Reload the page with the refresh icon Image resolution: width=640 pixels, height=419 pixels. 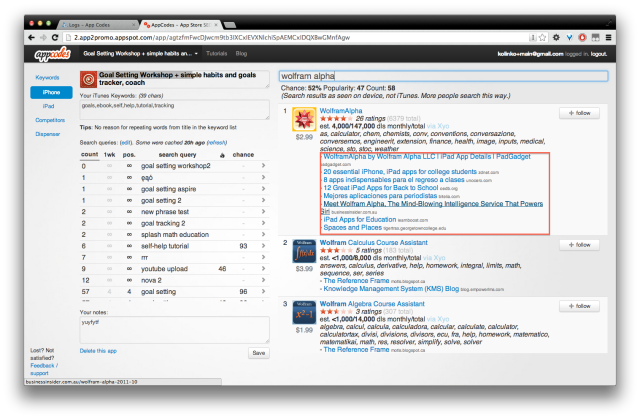(55, 38)
